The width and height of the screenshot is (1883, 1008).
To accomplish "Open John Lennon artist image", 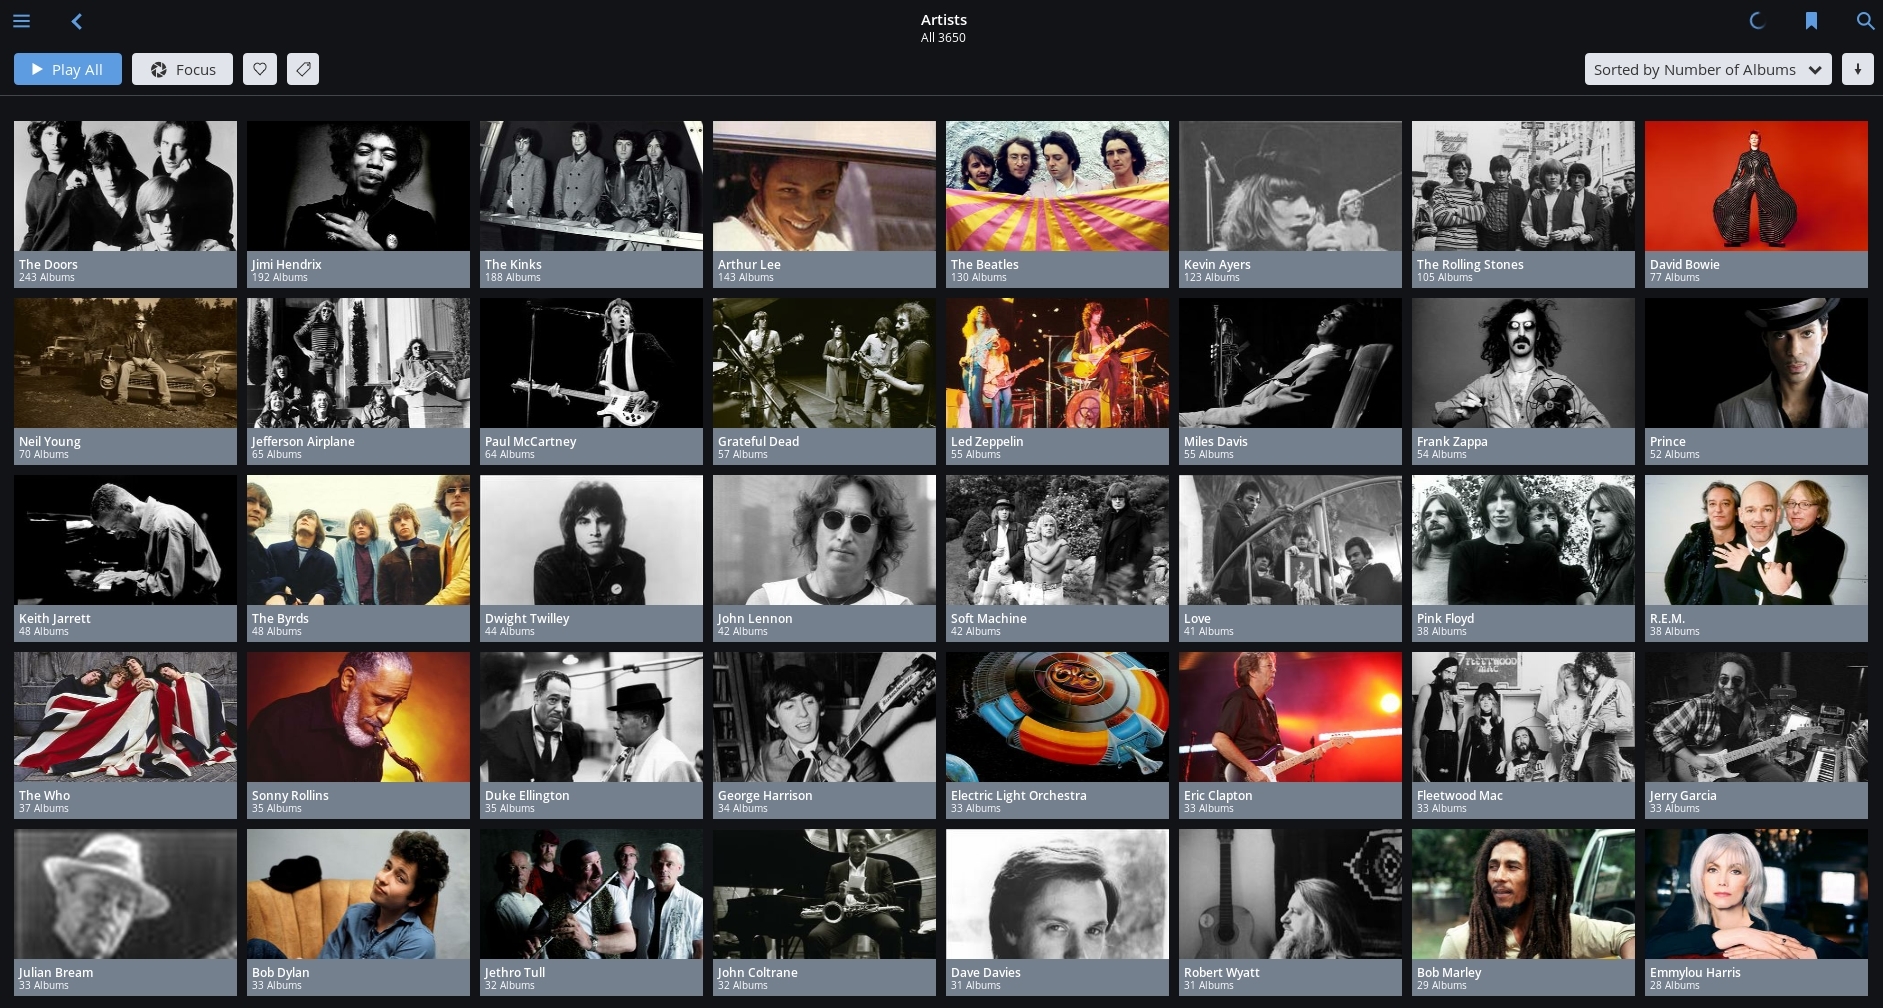I will (824, 540).
